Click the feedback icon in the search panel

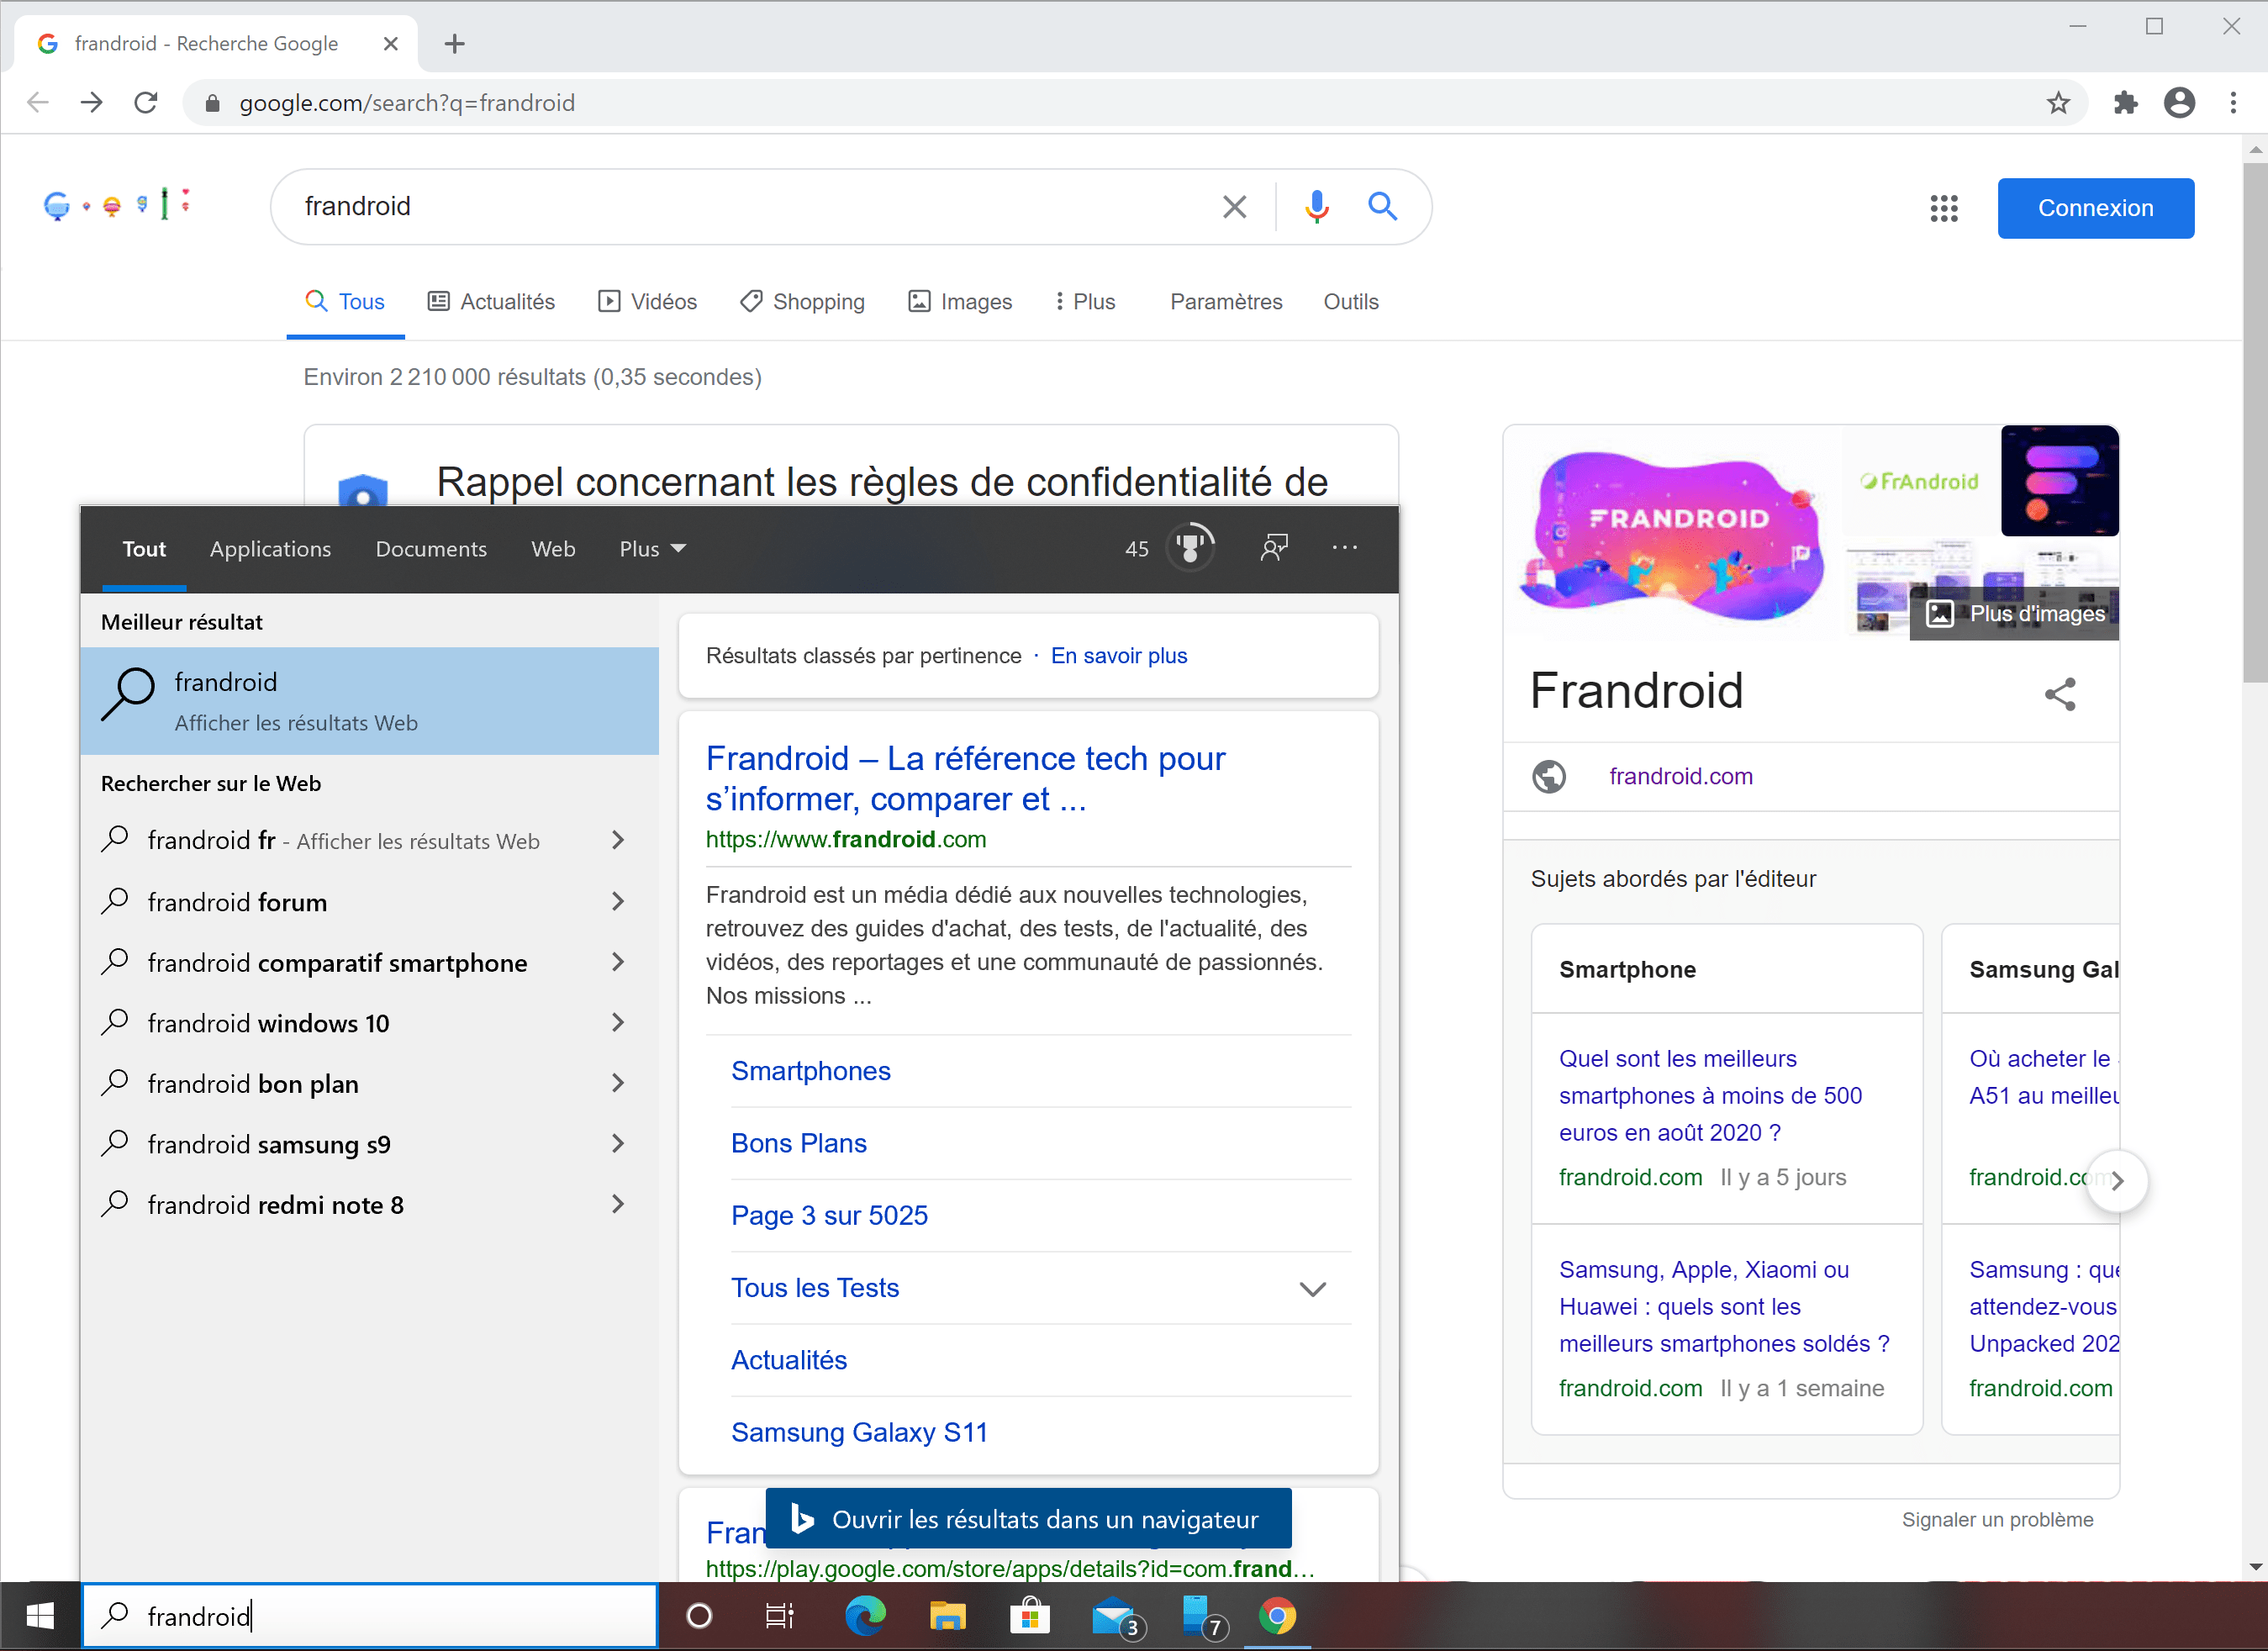click(x=1274, y=547)
